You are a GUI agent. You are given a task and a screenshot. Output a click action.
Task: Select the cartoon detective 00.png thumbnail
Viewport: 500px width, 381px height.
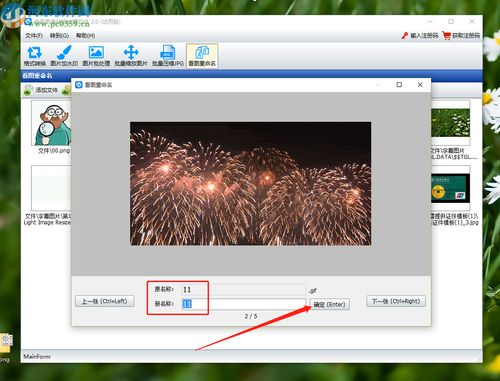pyautogui.click(x=52, y=123)
